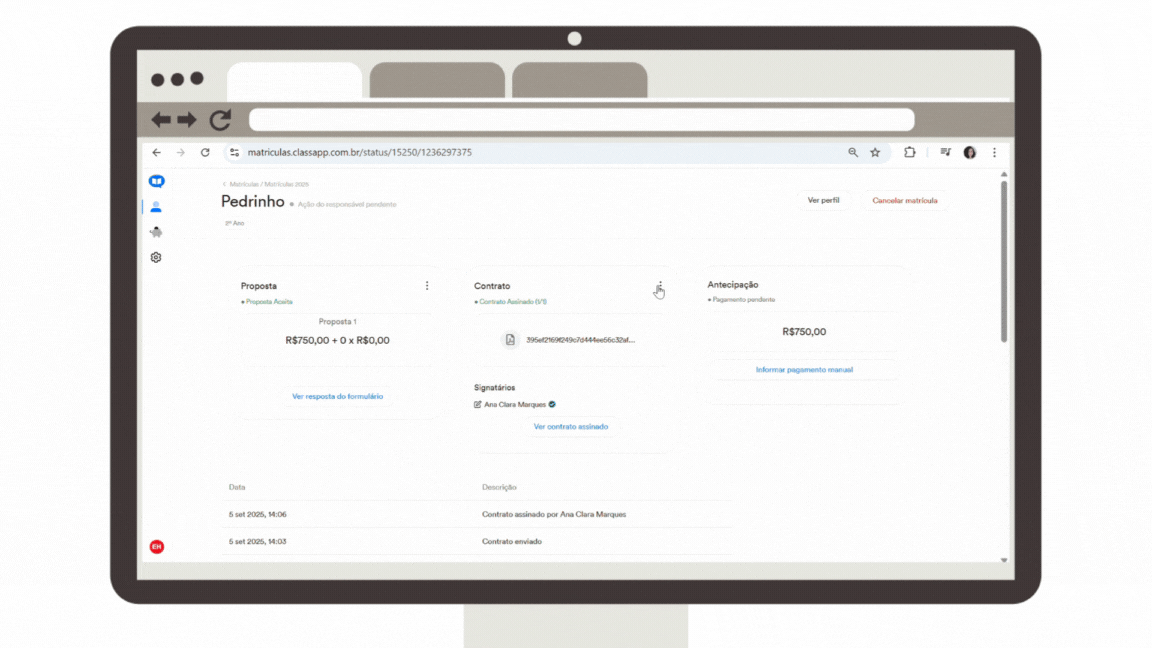Click the Ver perfil button
This screenshot has height=648, width=1152.
tap(823, 201)
